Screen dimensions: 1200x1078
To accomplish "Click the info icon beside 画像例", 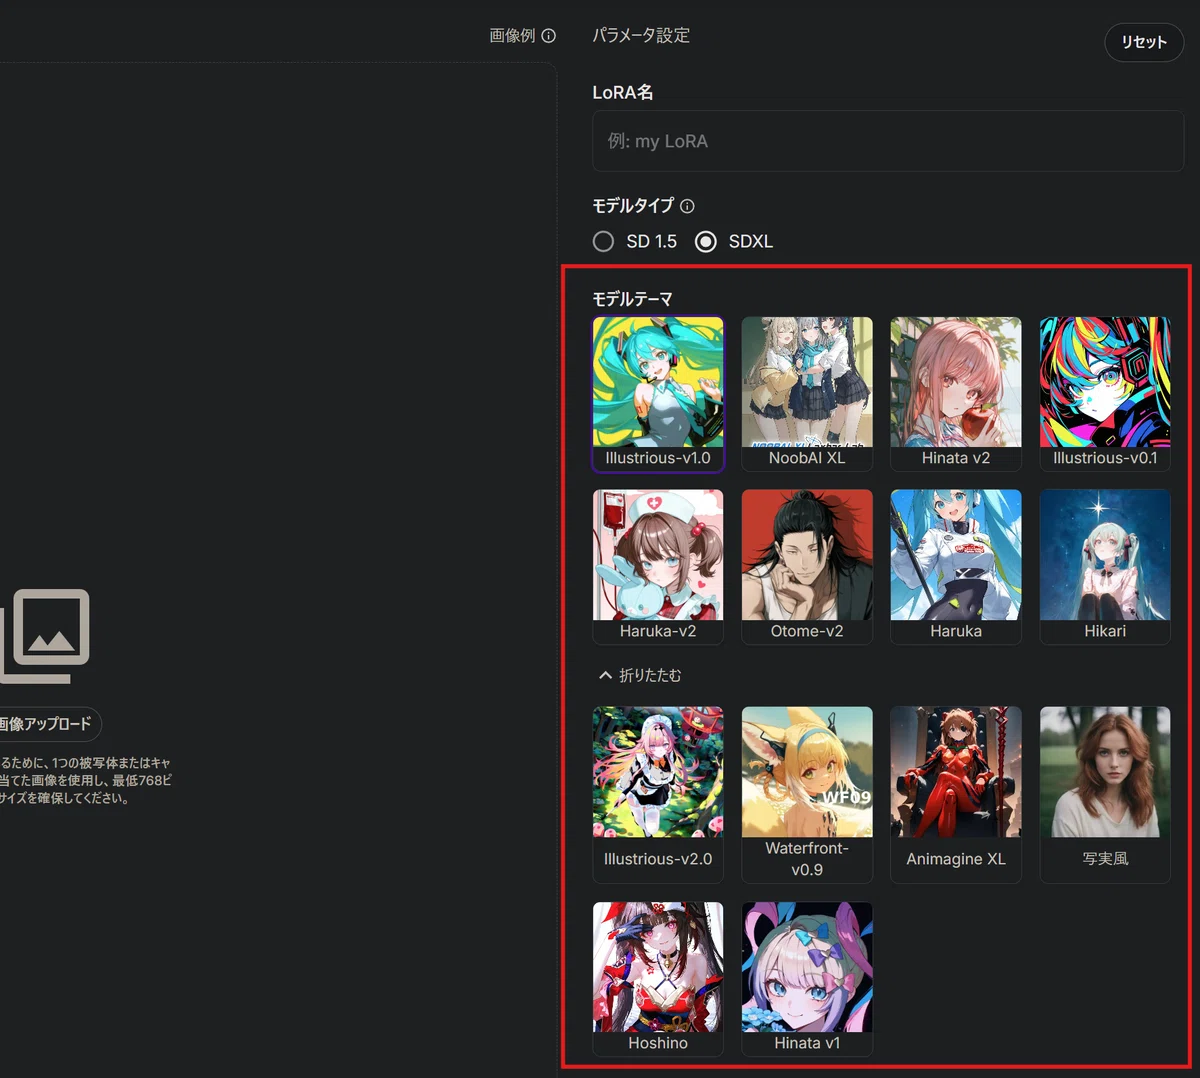I will tap(548, 36).
